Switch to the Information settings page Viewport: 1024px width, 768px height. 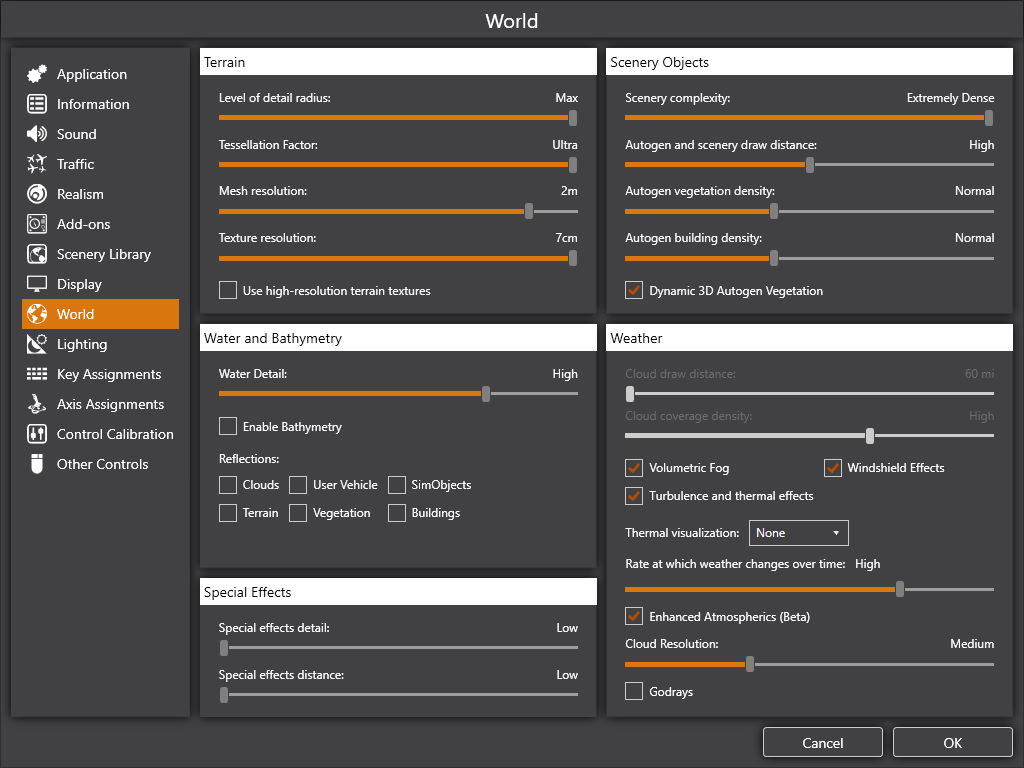(92, 104)
